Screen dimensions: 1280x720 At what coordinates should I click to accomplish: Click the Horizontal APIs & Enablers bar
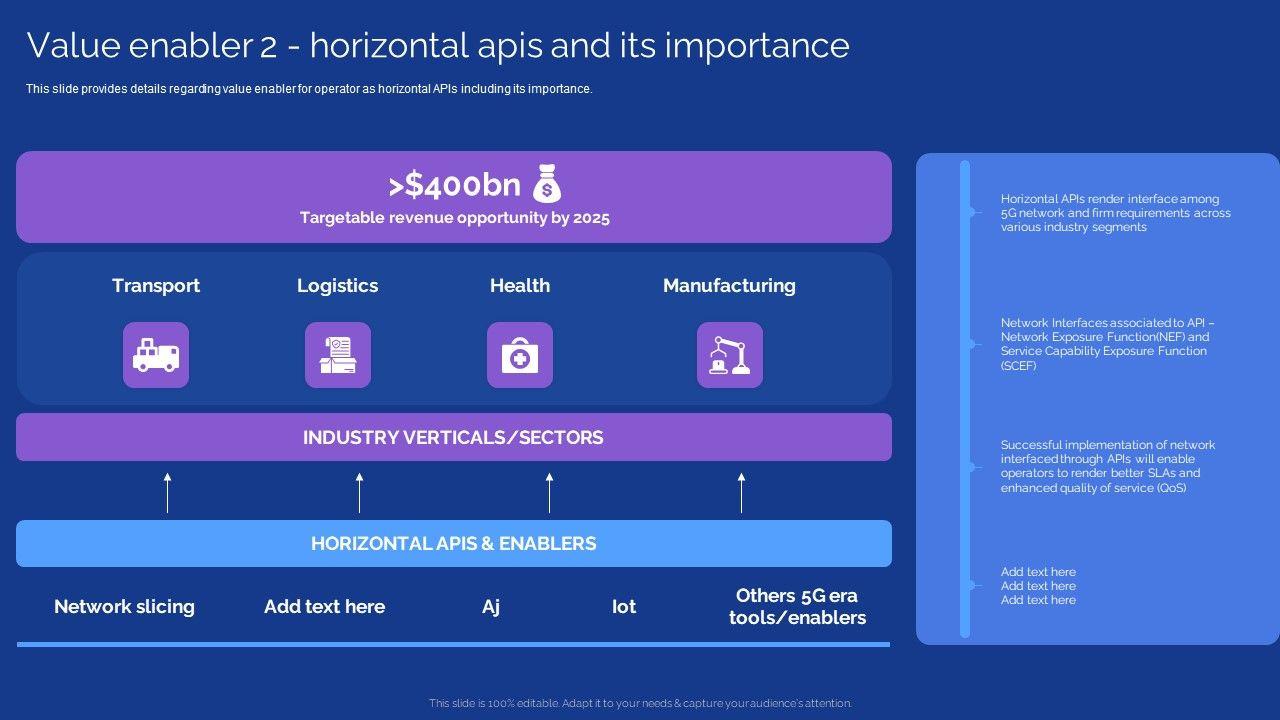tap(453, 543)
